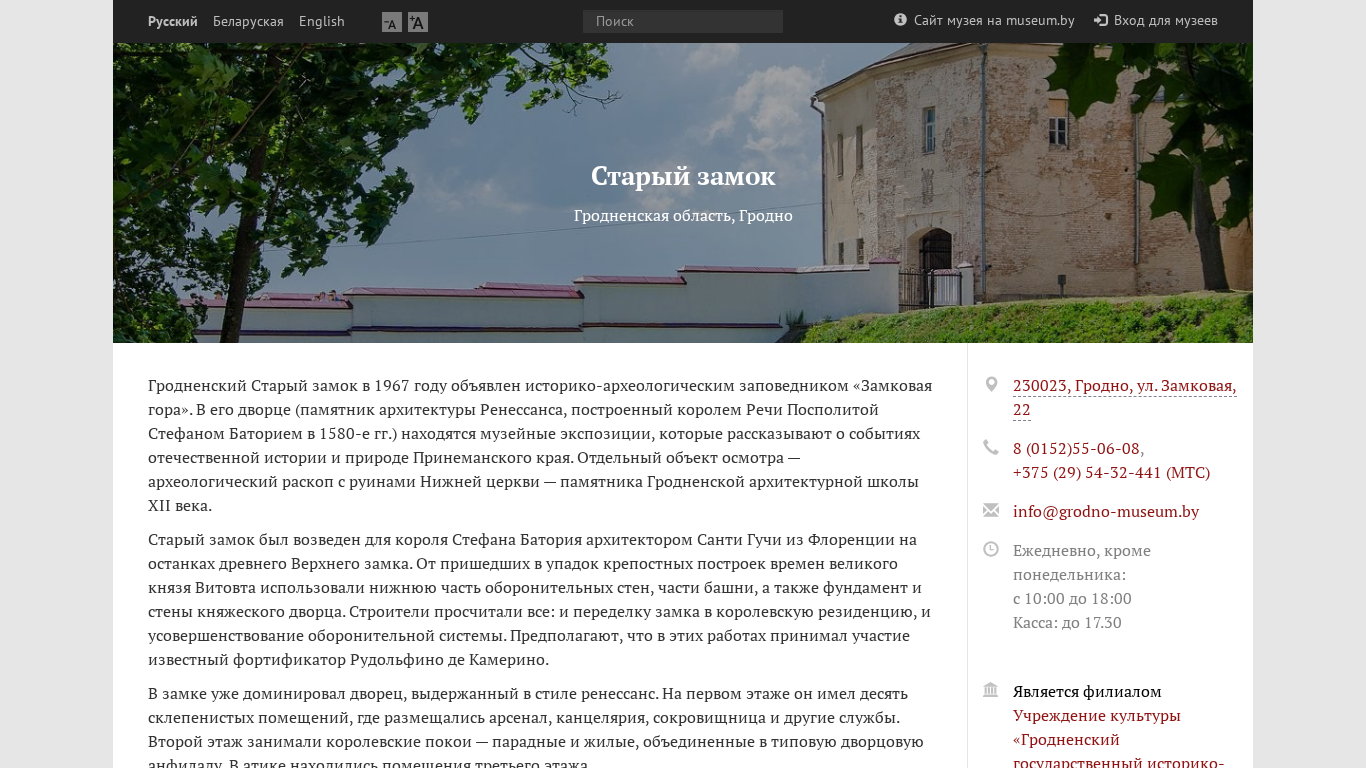Switch language to Беларуская
The height and width of the screenshot is (768, 1366).
coord(248,21)
